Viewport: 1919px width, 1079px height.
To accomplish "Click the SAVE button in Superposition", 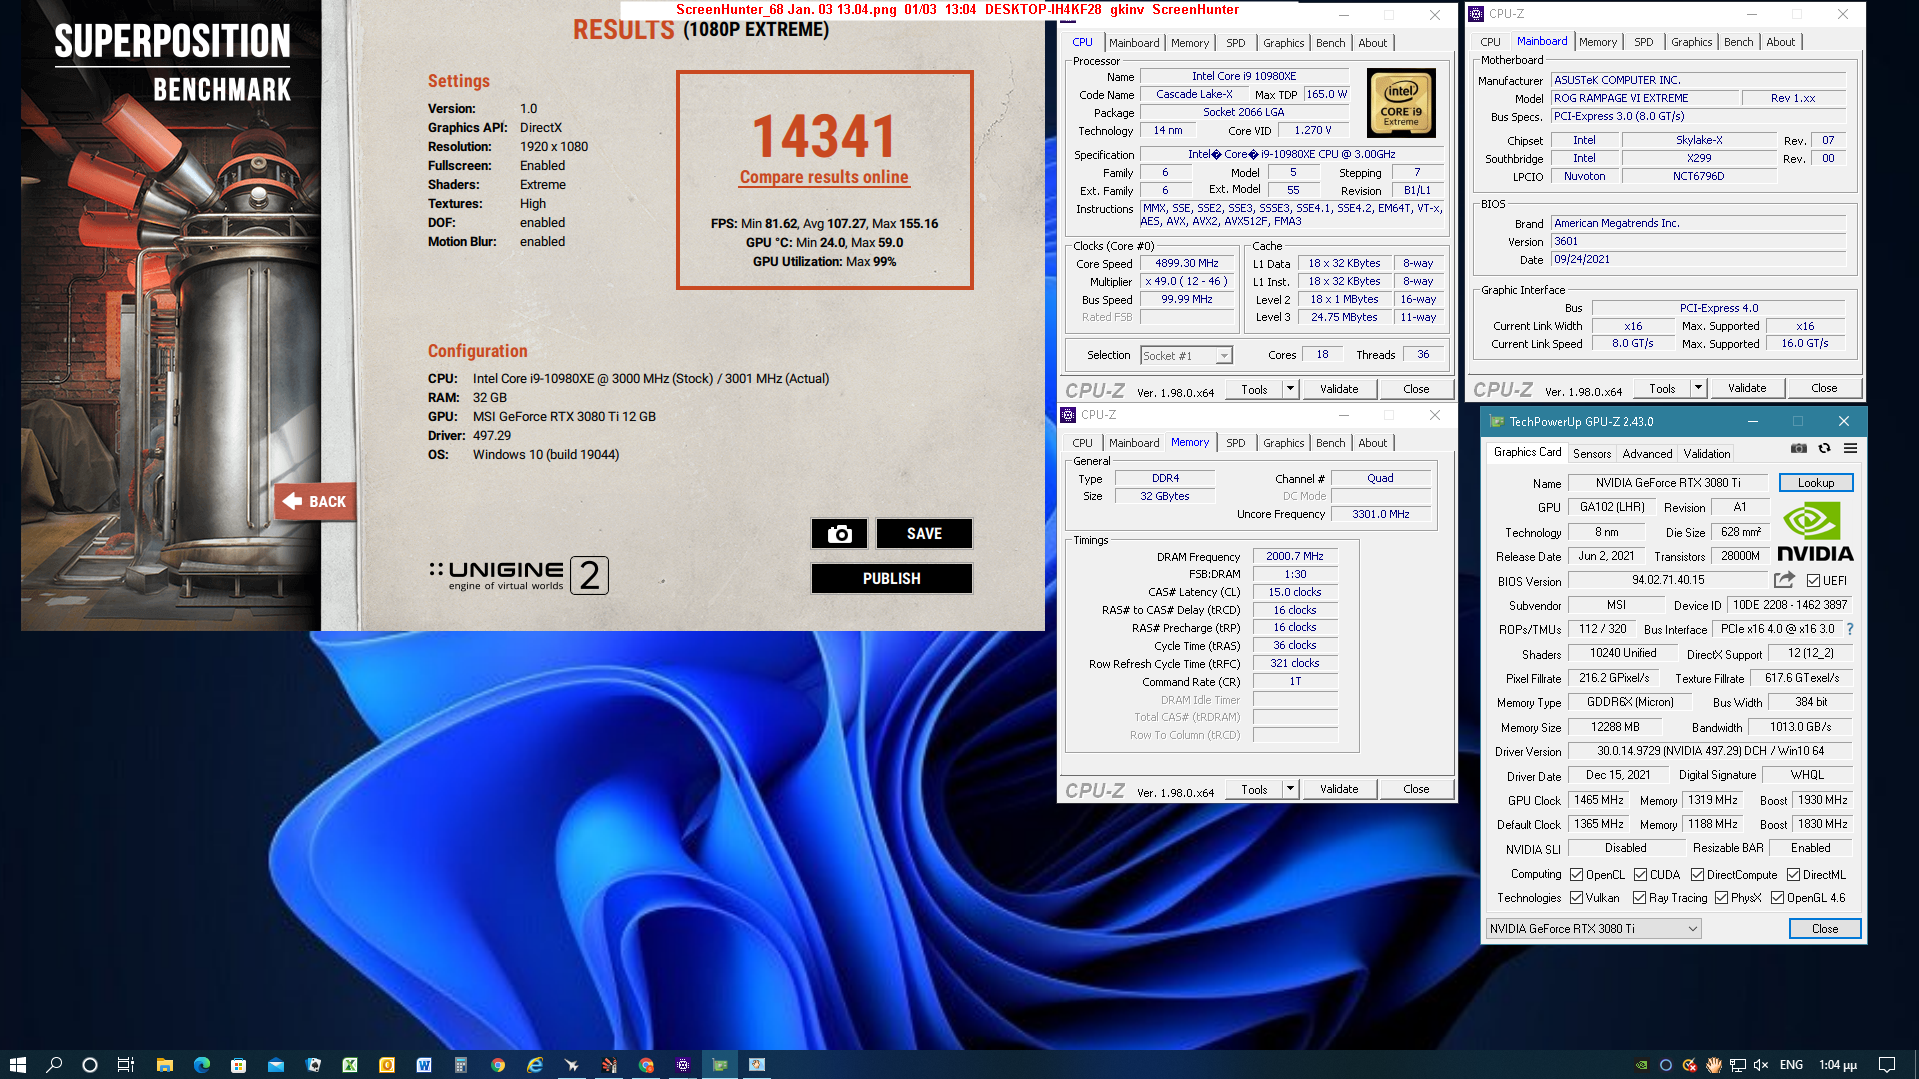I will click(924, 534).
